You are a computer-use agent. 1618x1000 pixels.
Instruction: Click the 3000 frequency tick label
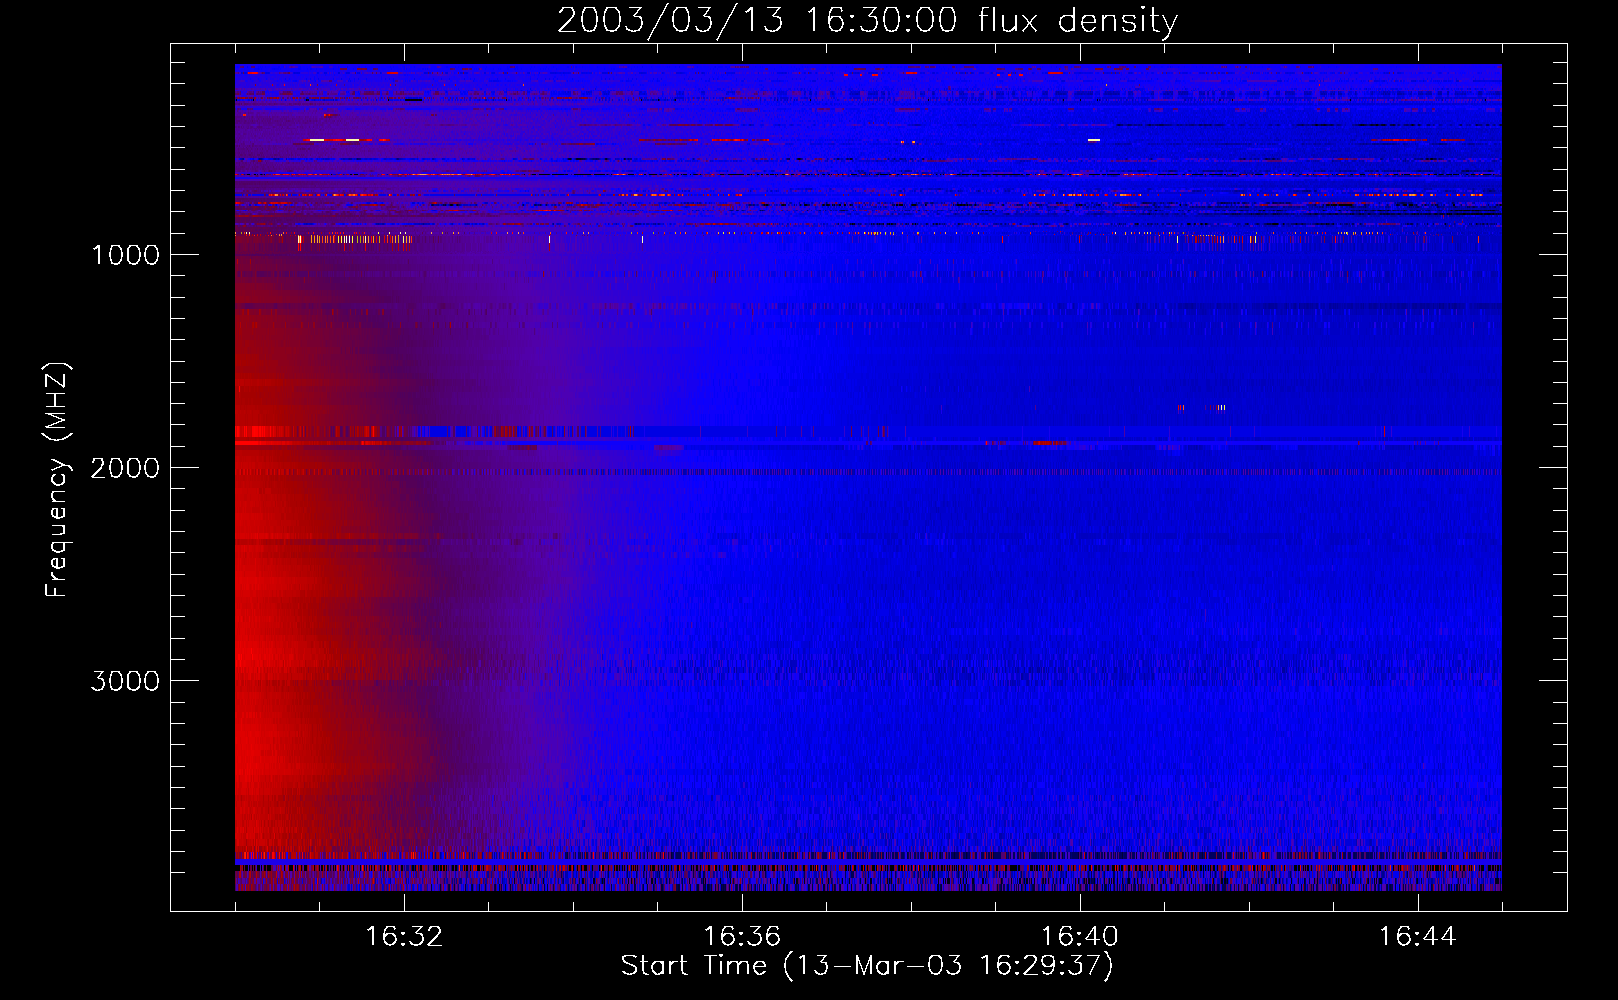125,681
